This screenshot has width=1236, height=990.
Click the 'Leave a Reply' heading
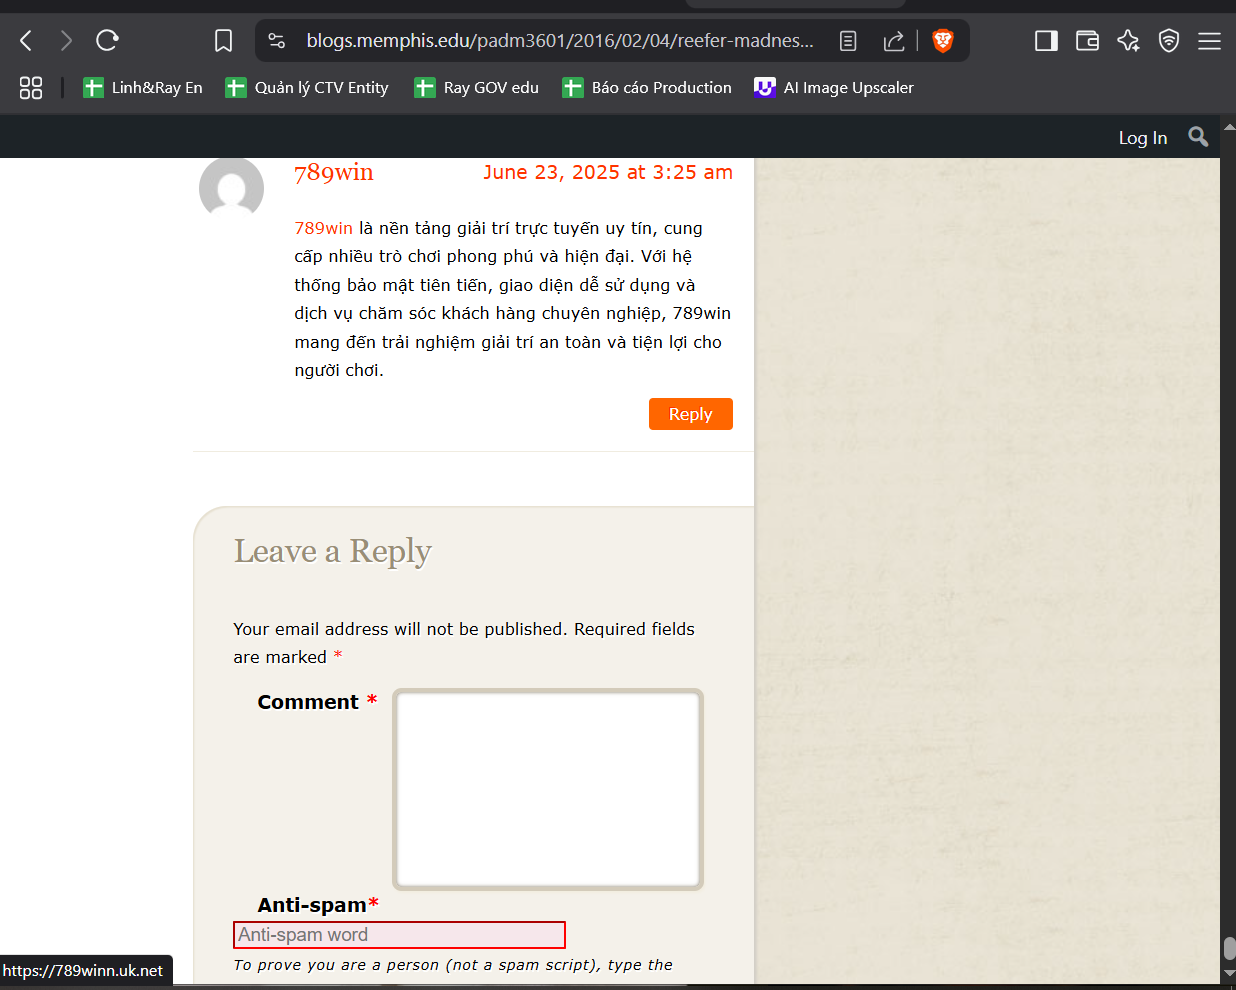click(x=333, y=551)
